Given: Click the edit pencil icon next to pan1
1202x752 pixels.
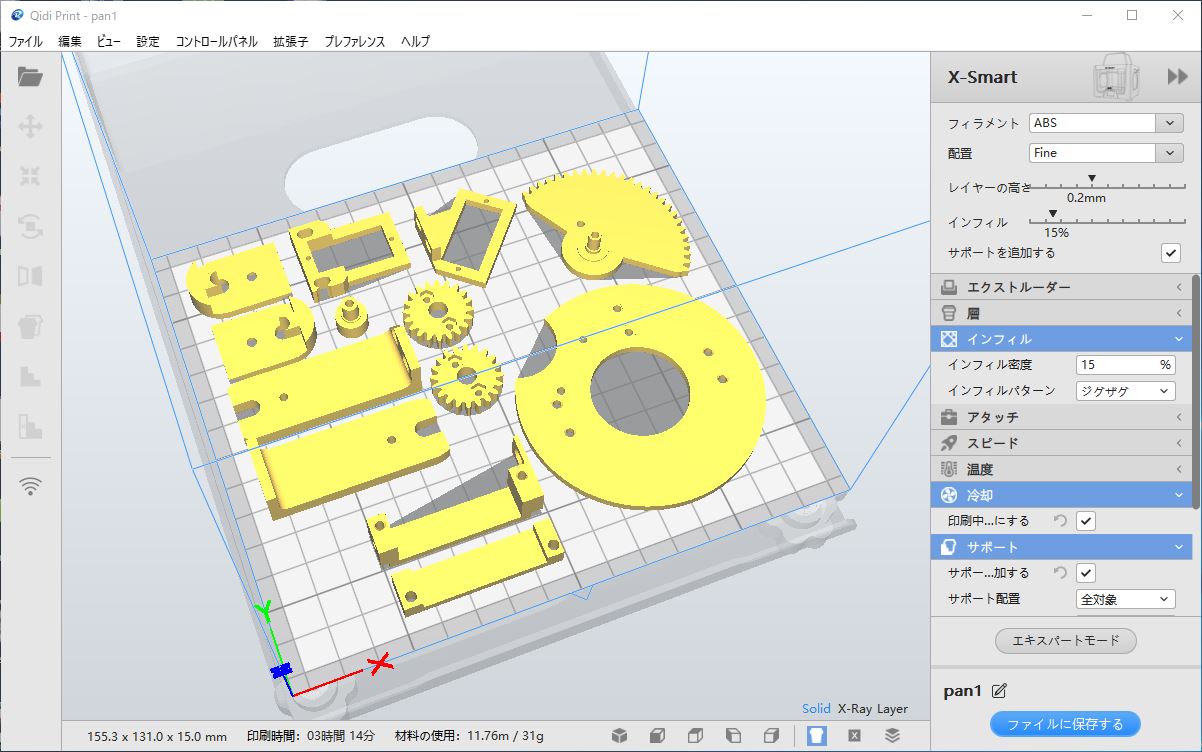Looking at the screenshot, I should coord(999,691).
